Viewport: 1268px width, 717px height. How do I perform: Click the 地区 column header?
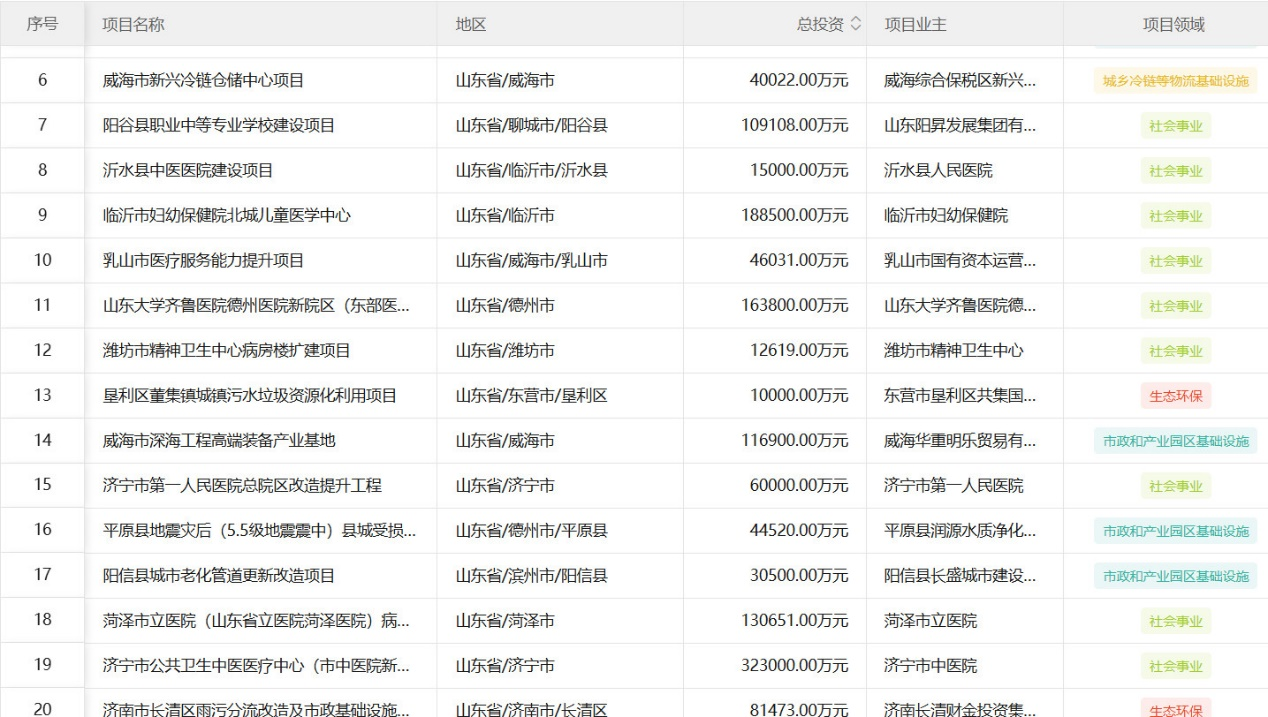pyautogui.click(x=470, y=25)
